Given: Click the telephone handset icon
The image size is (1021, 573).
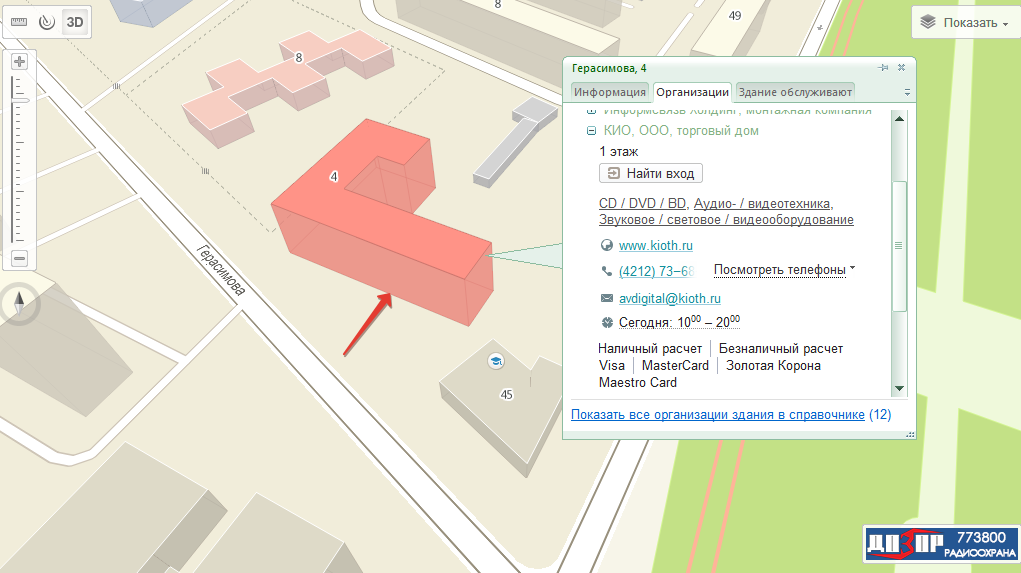Looking at the screenshot, I should coord(607,271).
